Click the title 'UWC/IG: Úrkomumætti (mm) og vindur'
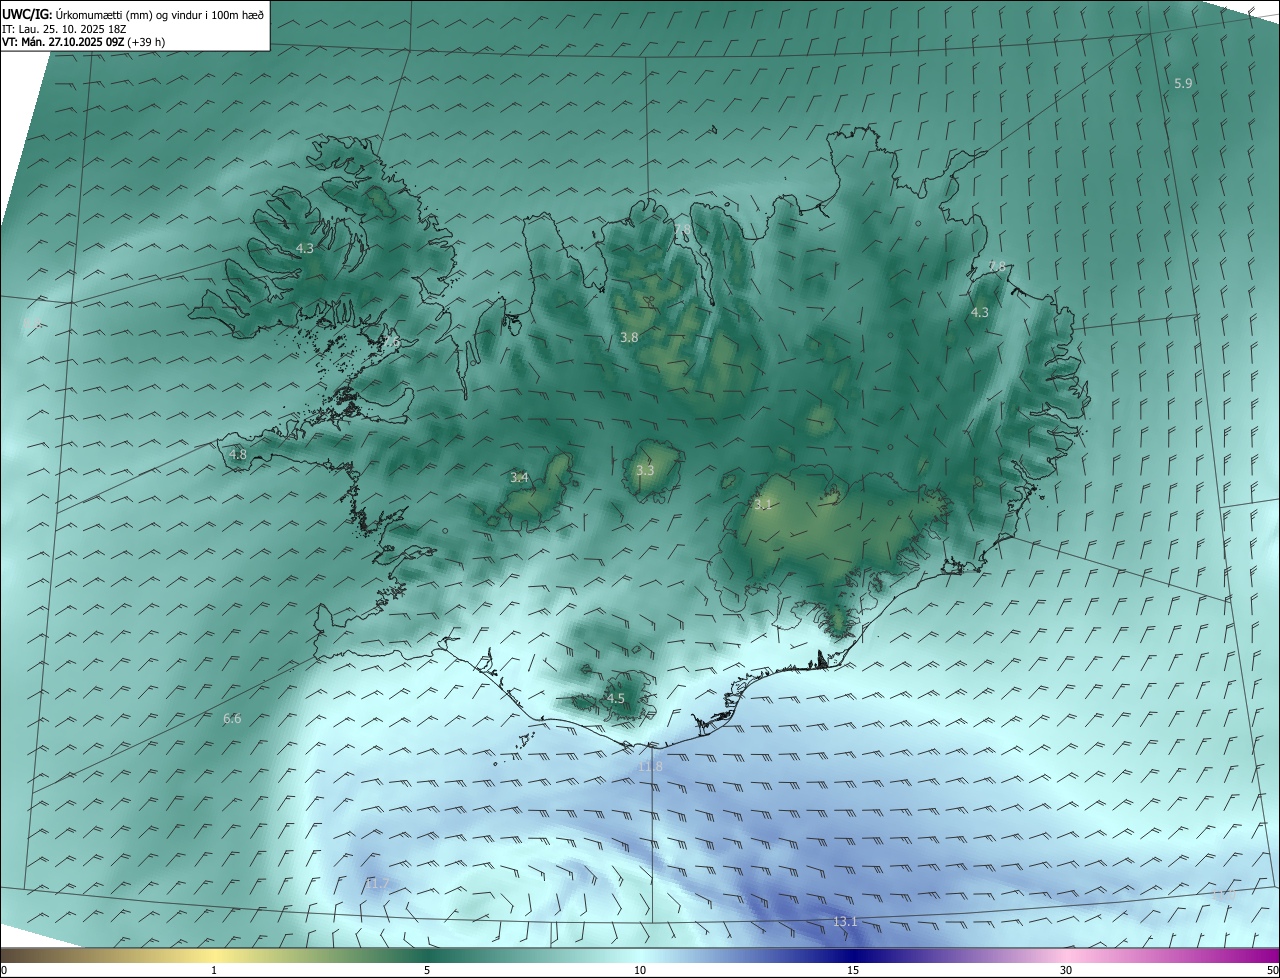The width and height of the screenshot is (1280, 978). tap(133, 15)
